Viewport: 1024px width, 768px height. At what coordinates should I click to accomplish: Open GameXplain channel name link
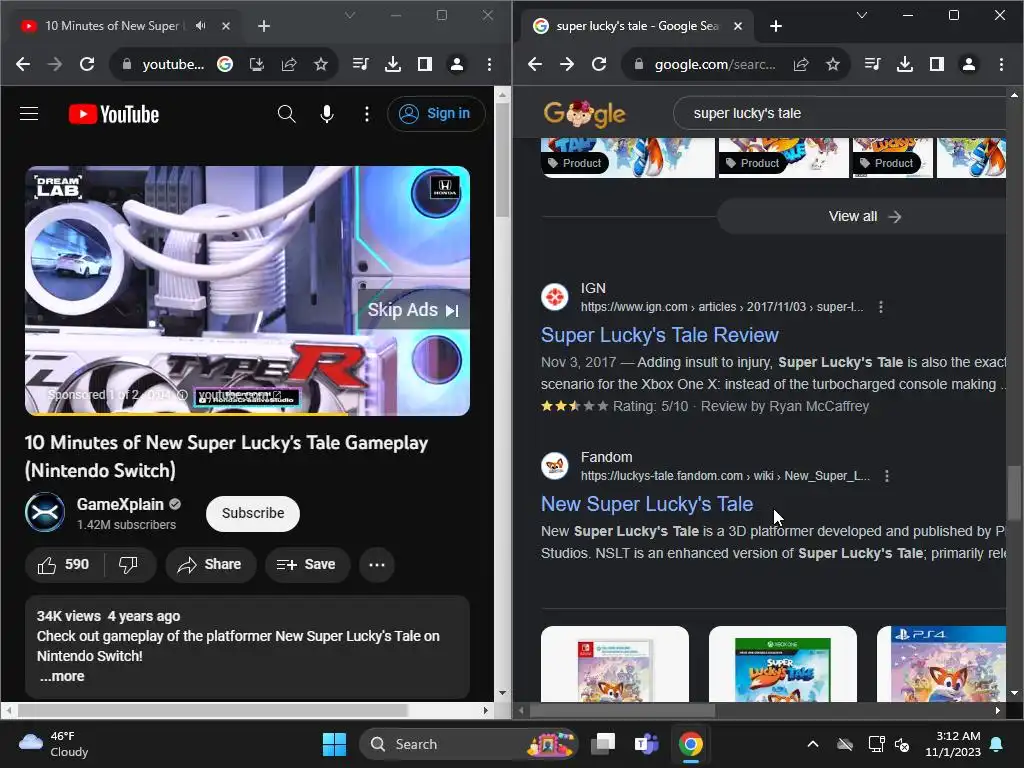(x=120, y=504)
